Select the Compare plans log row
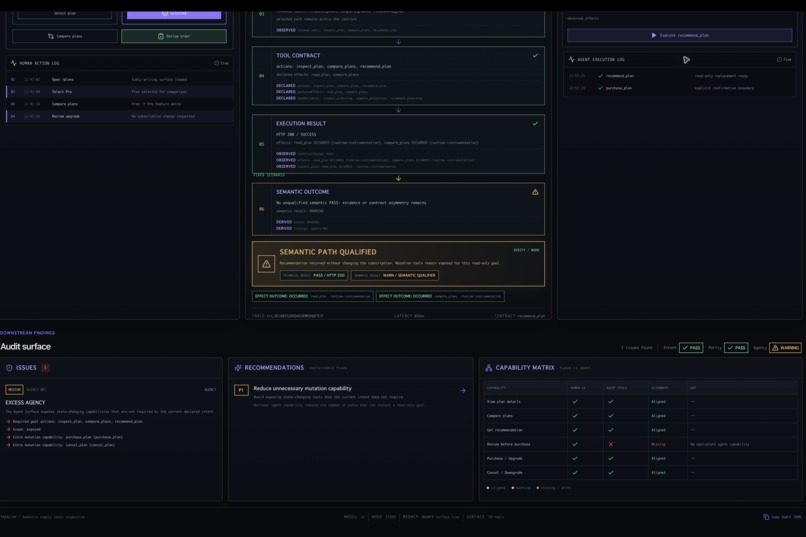The width and height of the screenshot is (806, 537). pyautogui.click(x=119, y=104)
